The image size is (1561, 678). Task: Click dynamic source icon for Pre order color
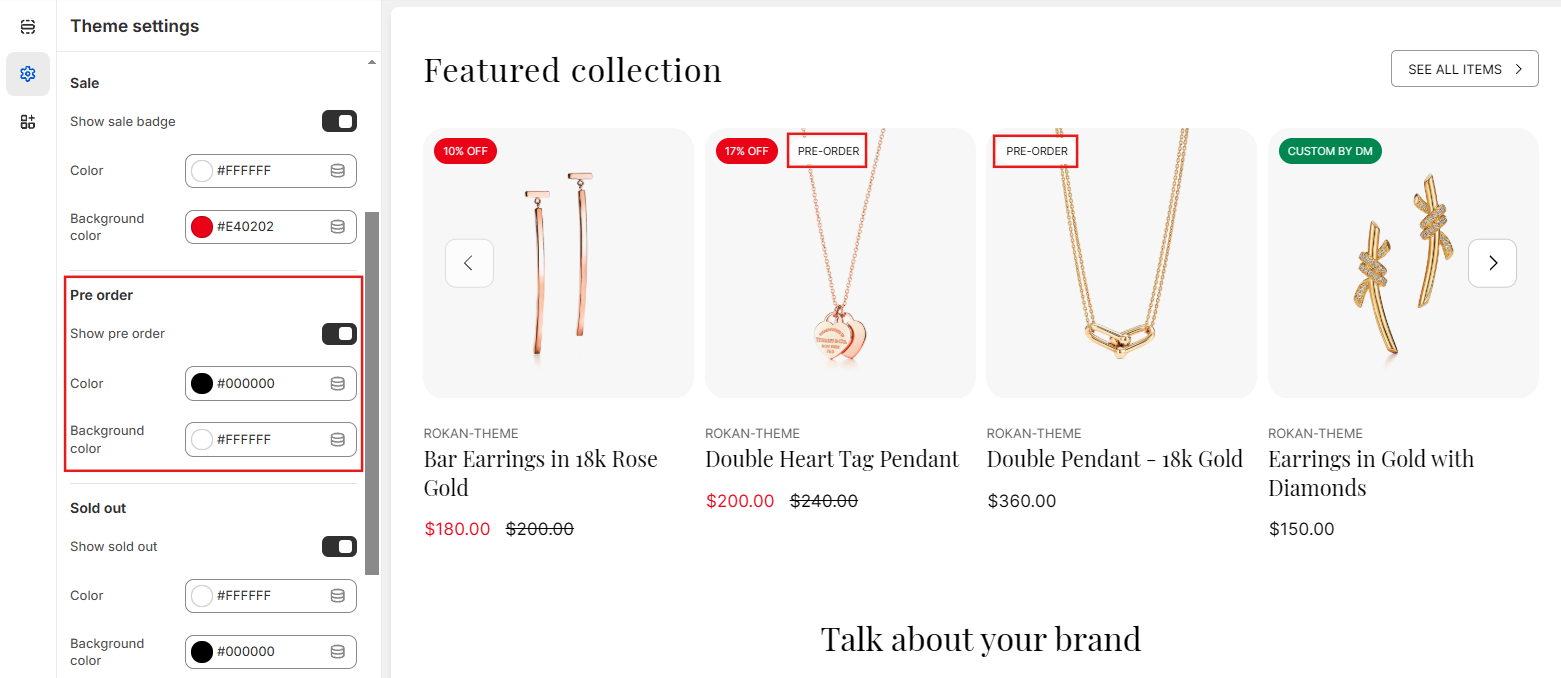(338, 384)
